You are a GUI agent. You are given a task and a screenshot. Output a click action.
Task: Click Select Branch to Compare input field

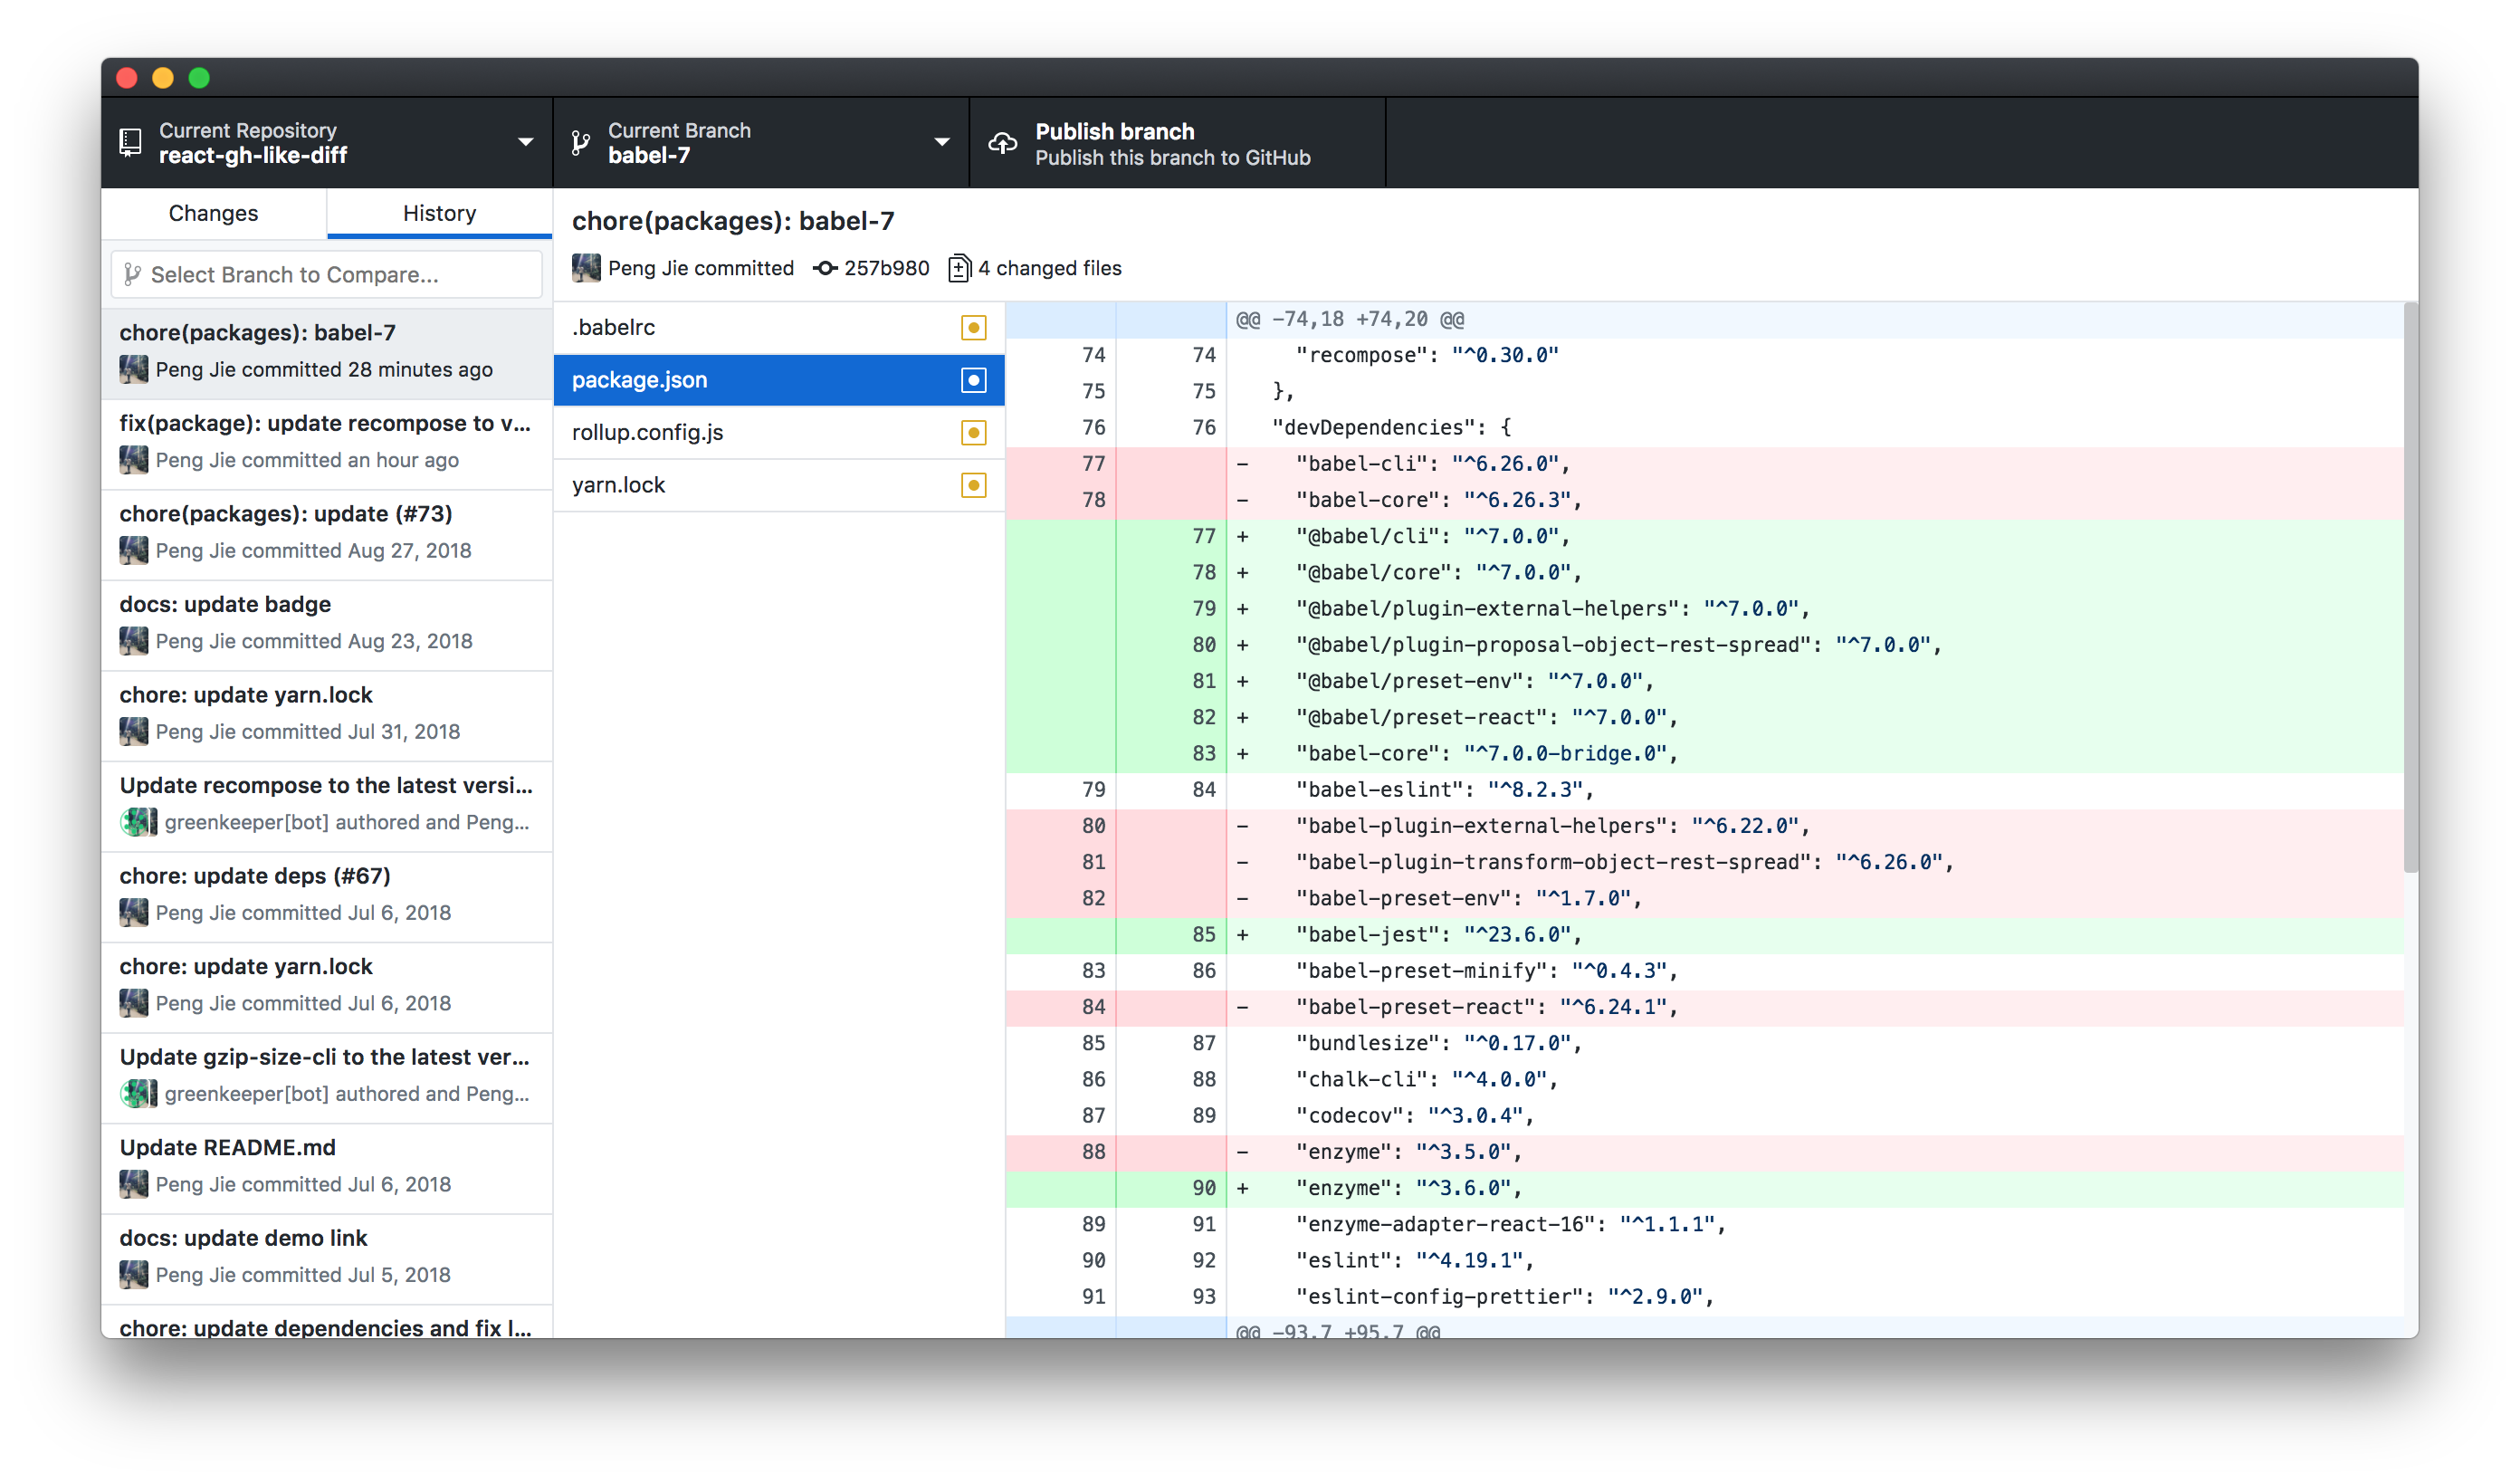click(x=327, y=273)
